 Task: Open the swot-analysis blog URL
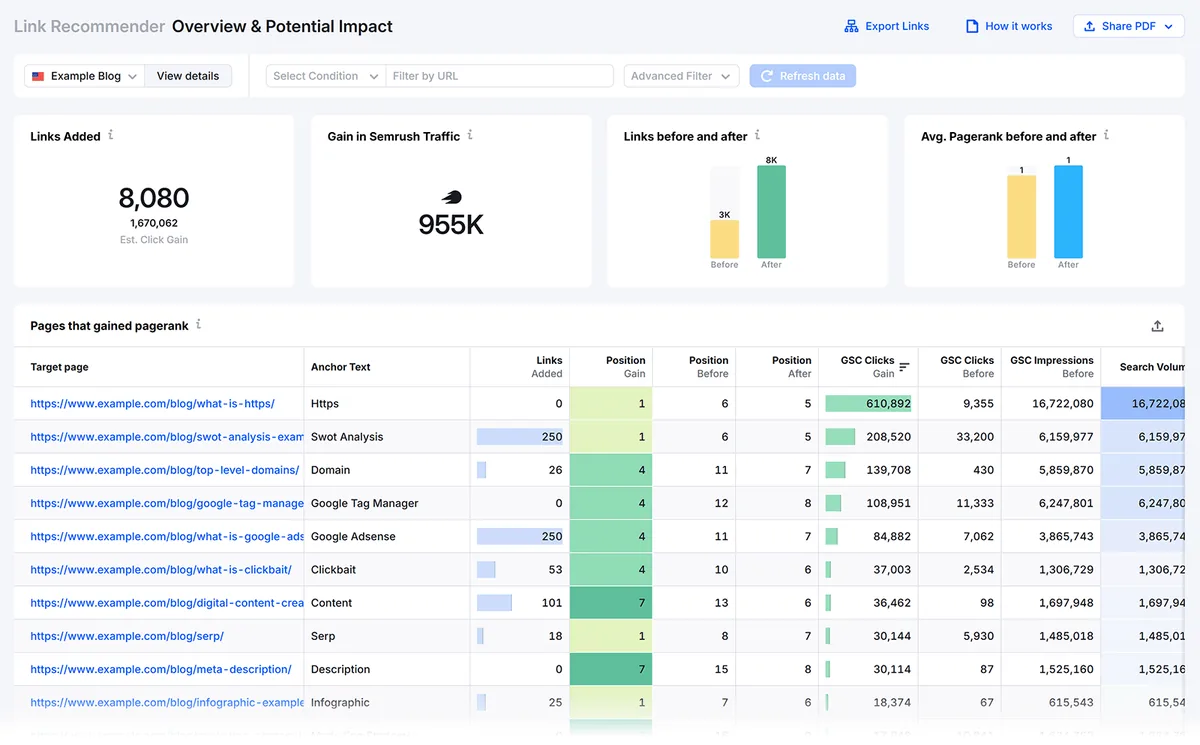(x=167, y=437)
